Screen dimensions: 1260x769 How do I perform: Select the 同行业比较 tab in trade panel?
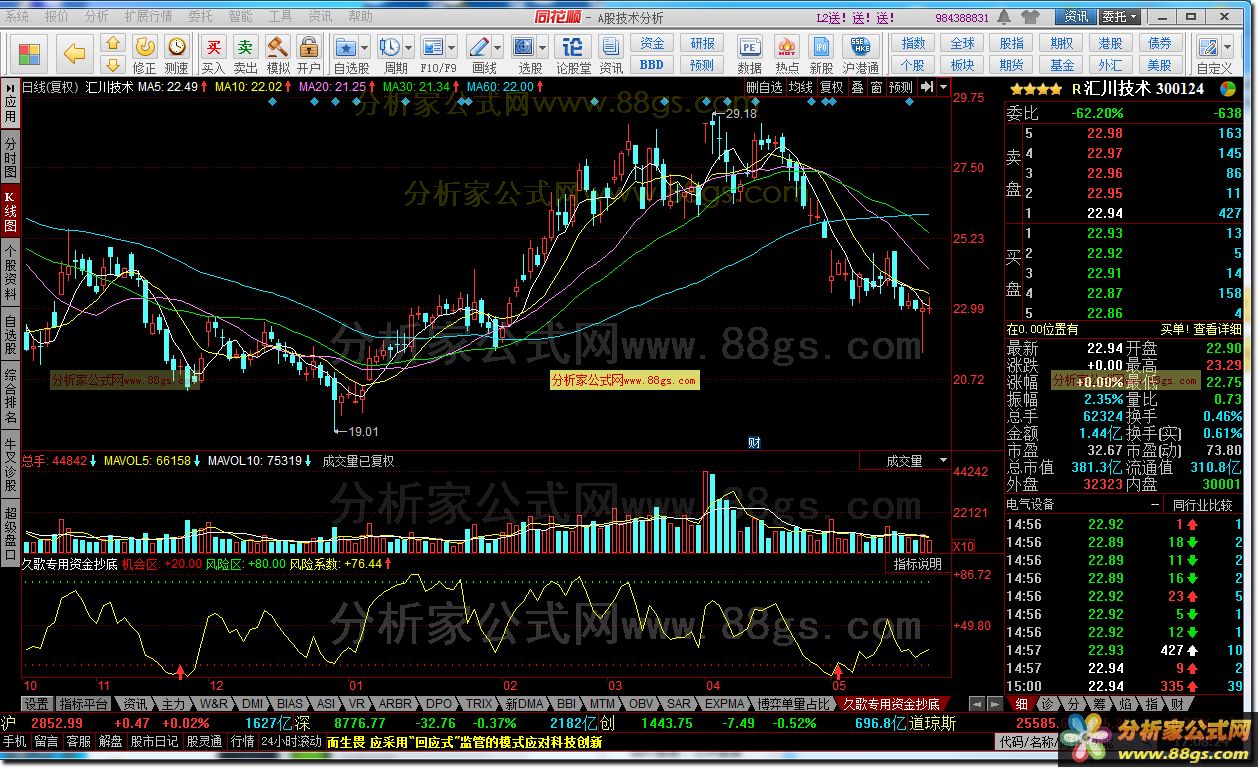[x=1203, y=505]
